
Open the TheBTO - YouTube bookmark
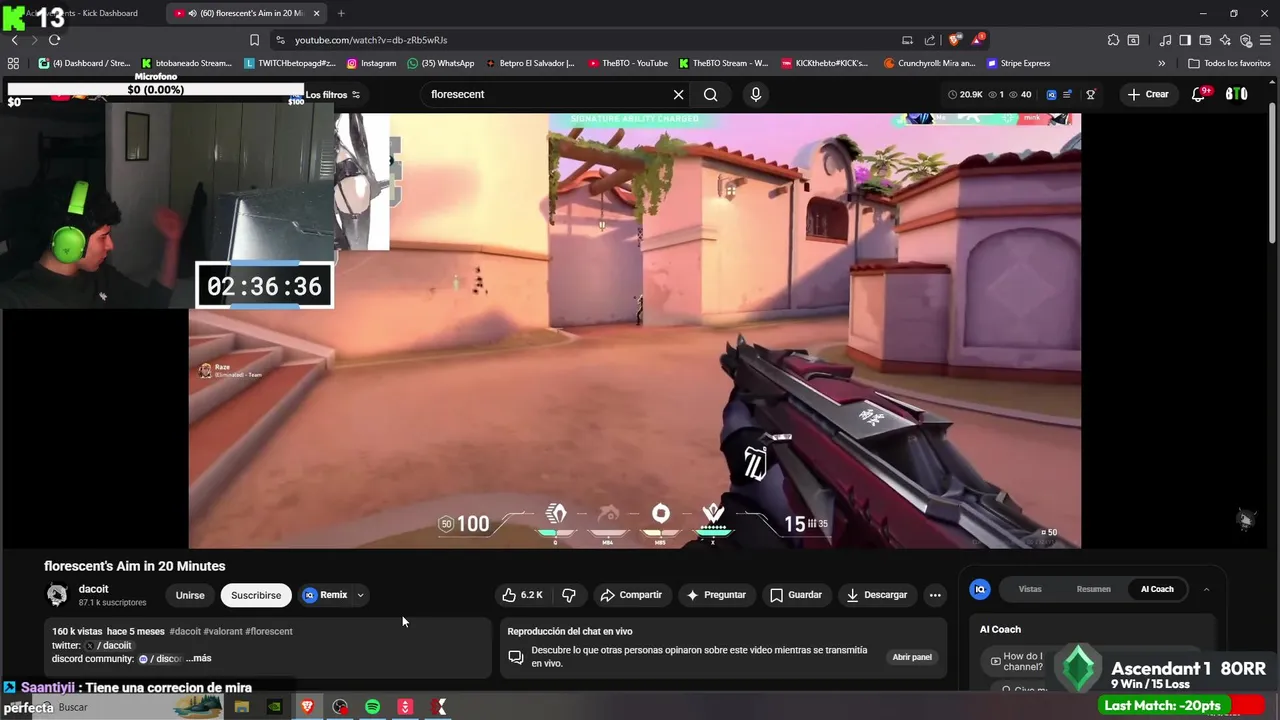[628, 63]
